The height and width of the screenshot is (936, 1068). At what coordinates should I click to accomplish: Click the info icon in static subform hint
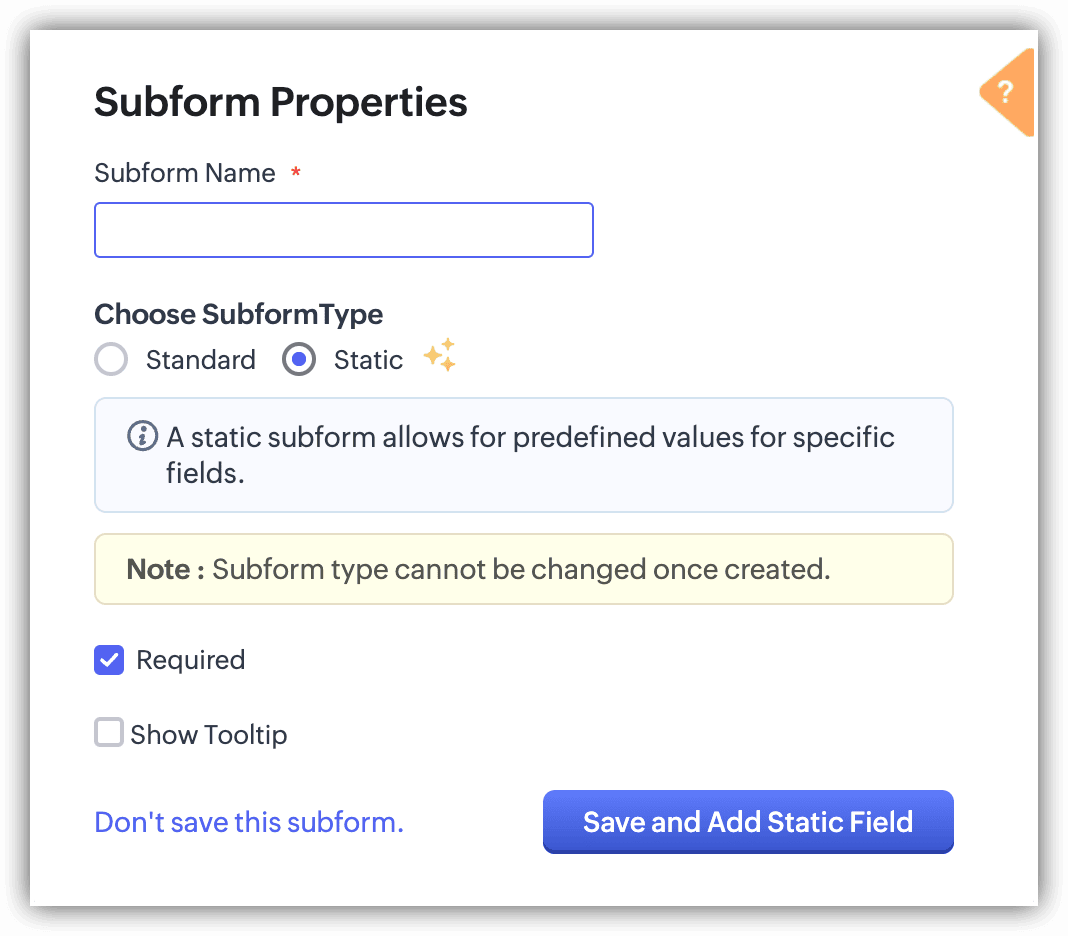point(143,437)
